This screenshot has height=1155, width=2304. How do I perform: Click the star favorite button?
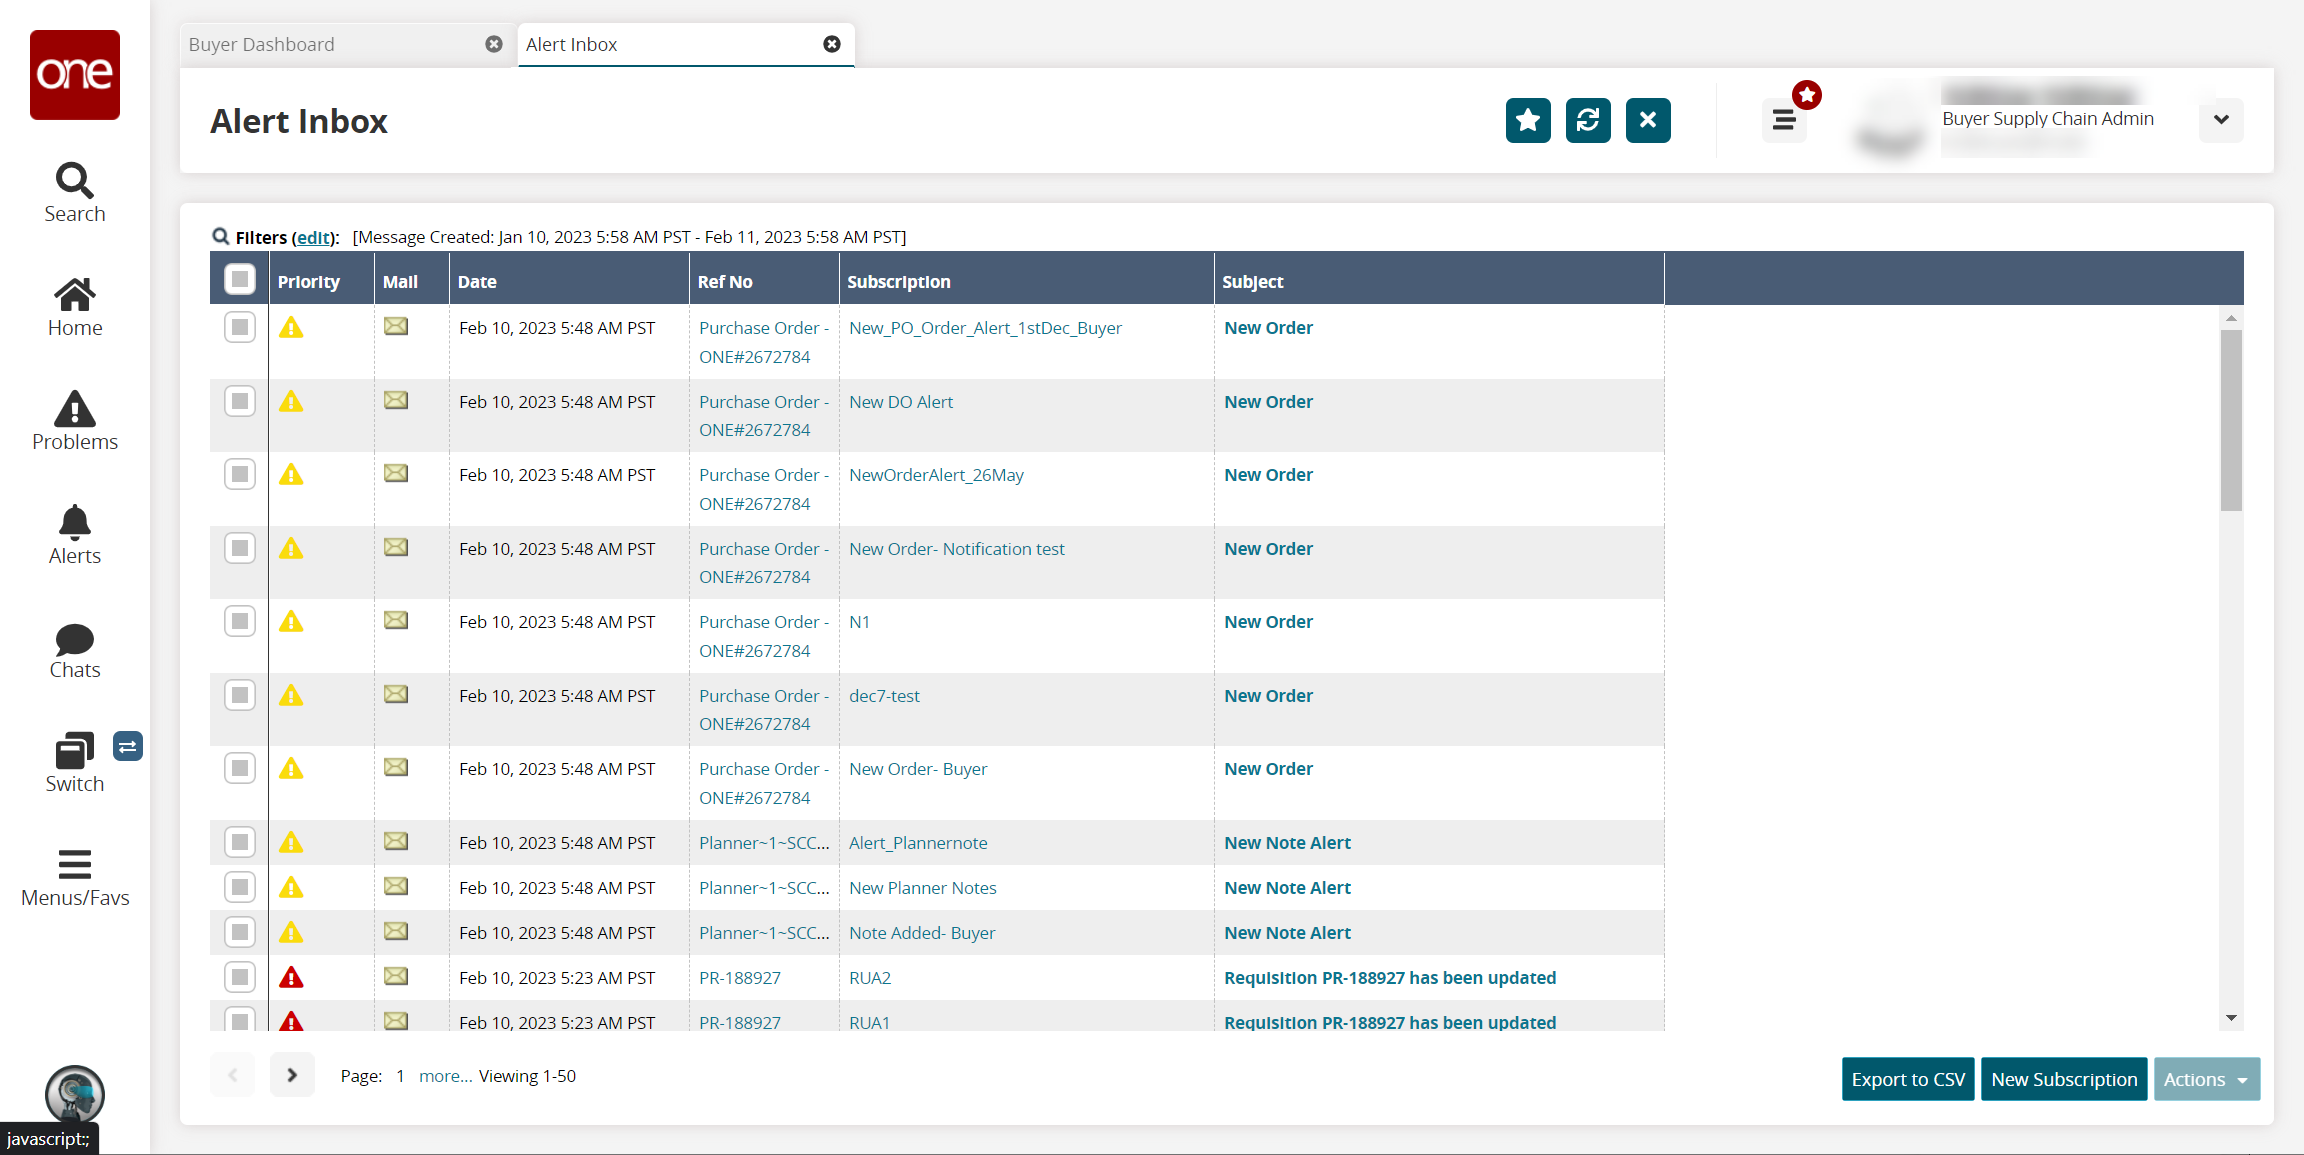(1527, 121)
